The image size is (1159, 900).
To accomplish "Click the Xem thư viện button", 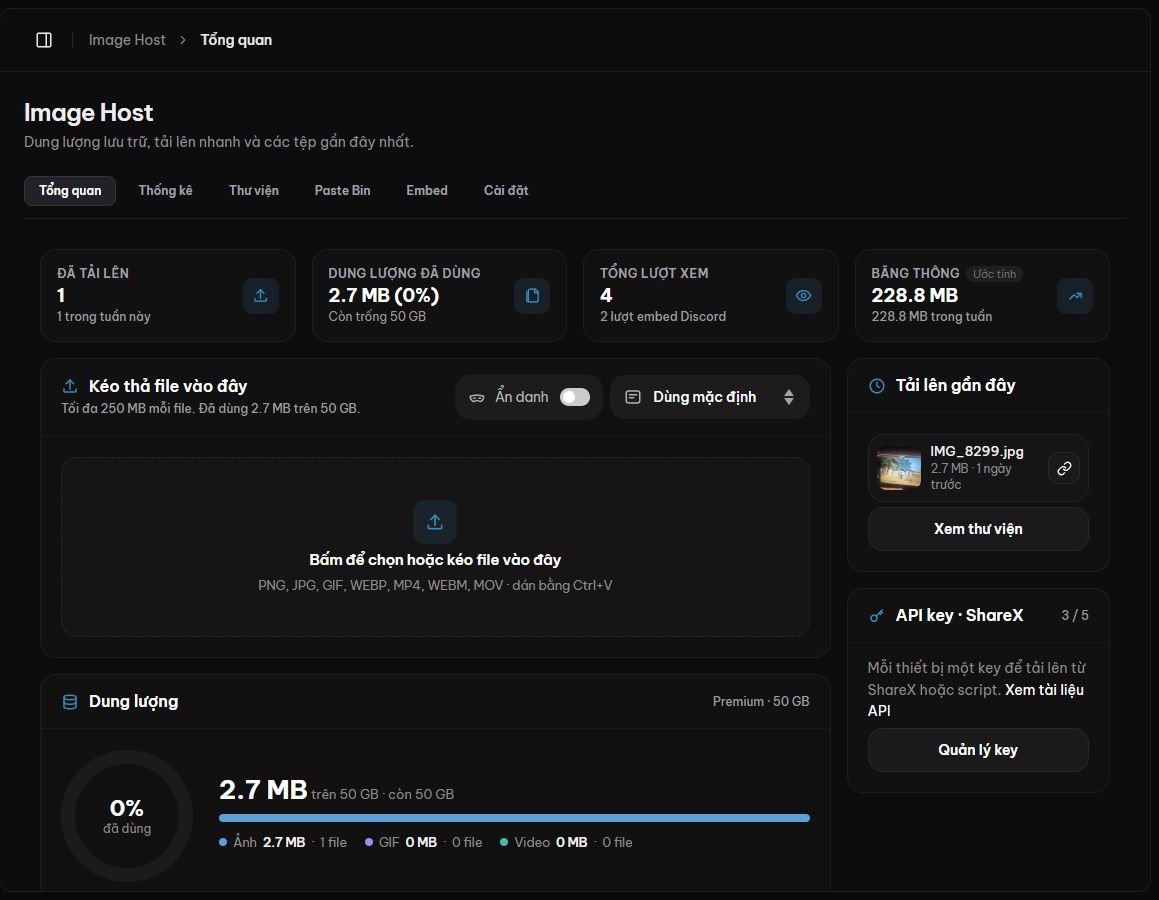I will pyautogui.click(x=978, y=529).
